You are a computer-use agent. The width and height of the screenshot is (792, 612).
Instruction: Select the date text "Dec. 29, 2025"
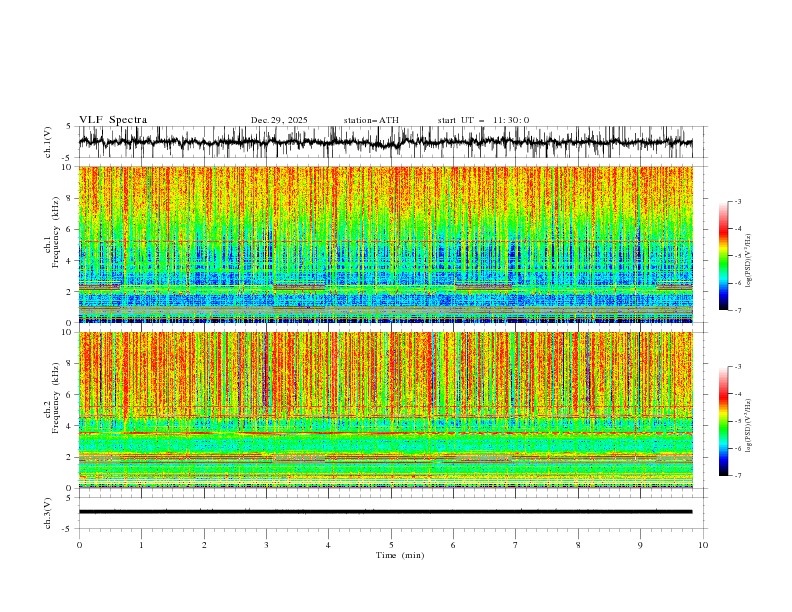[x=279, y=120]
